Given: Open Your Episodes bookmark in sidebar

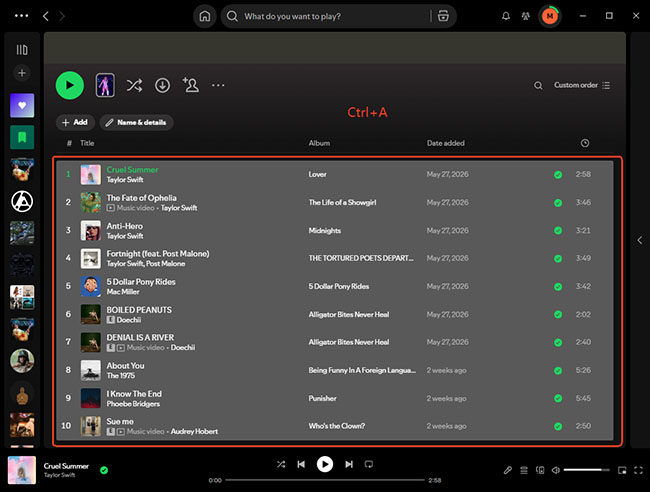Looking at the screenshot, I should (22, 137).
